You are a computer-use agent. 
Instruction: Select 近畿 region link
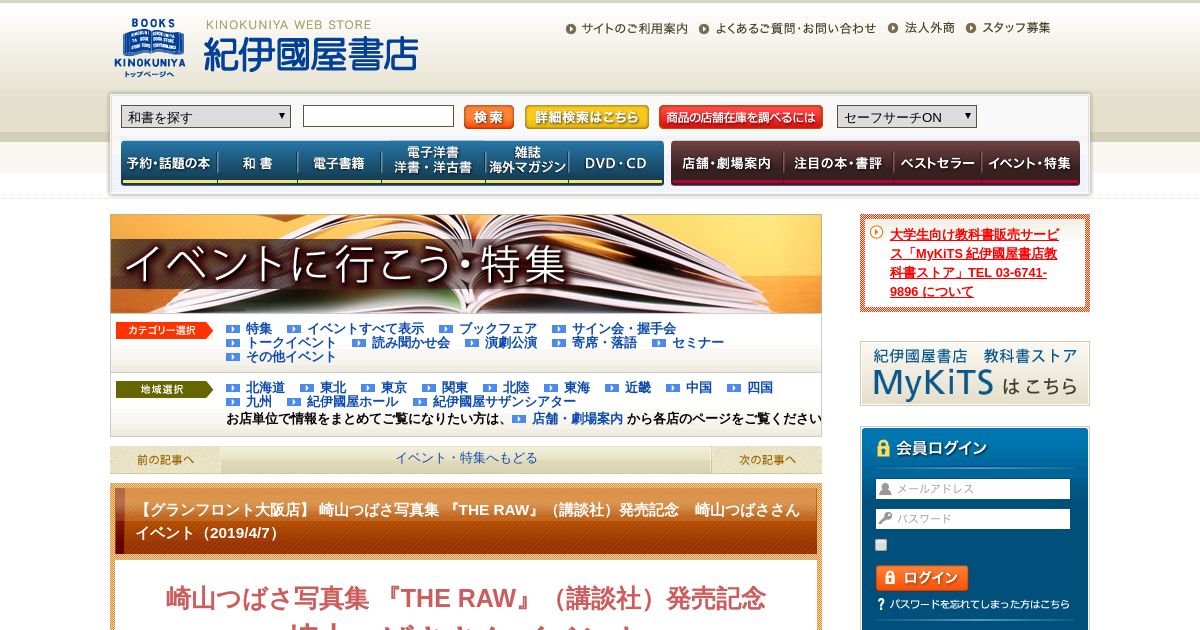pos(638,388)
